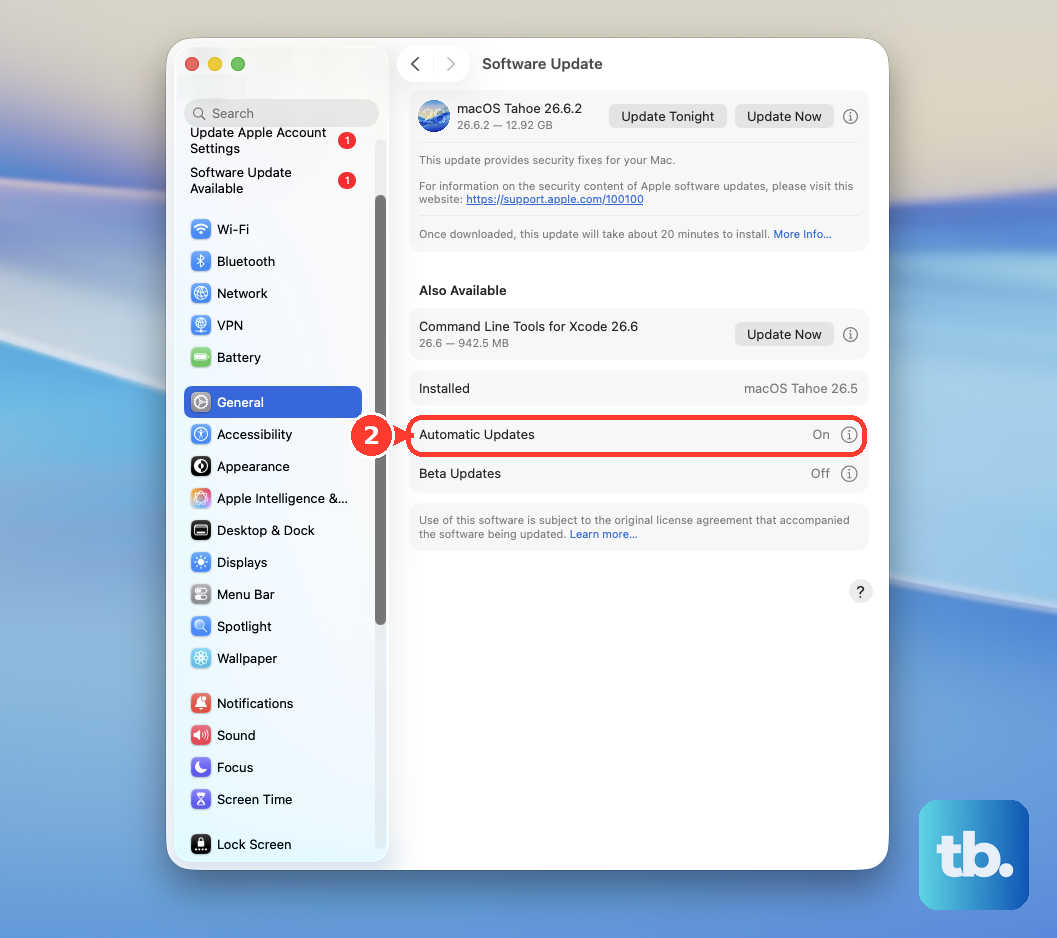Click the 26.6.2 — 12.92 GB size text

[x=504, y=125]
